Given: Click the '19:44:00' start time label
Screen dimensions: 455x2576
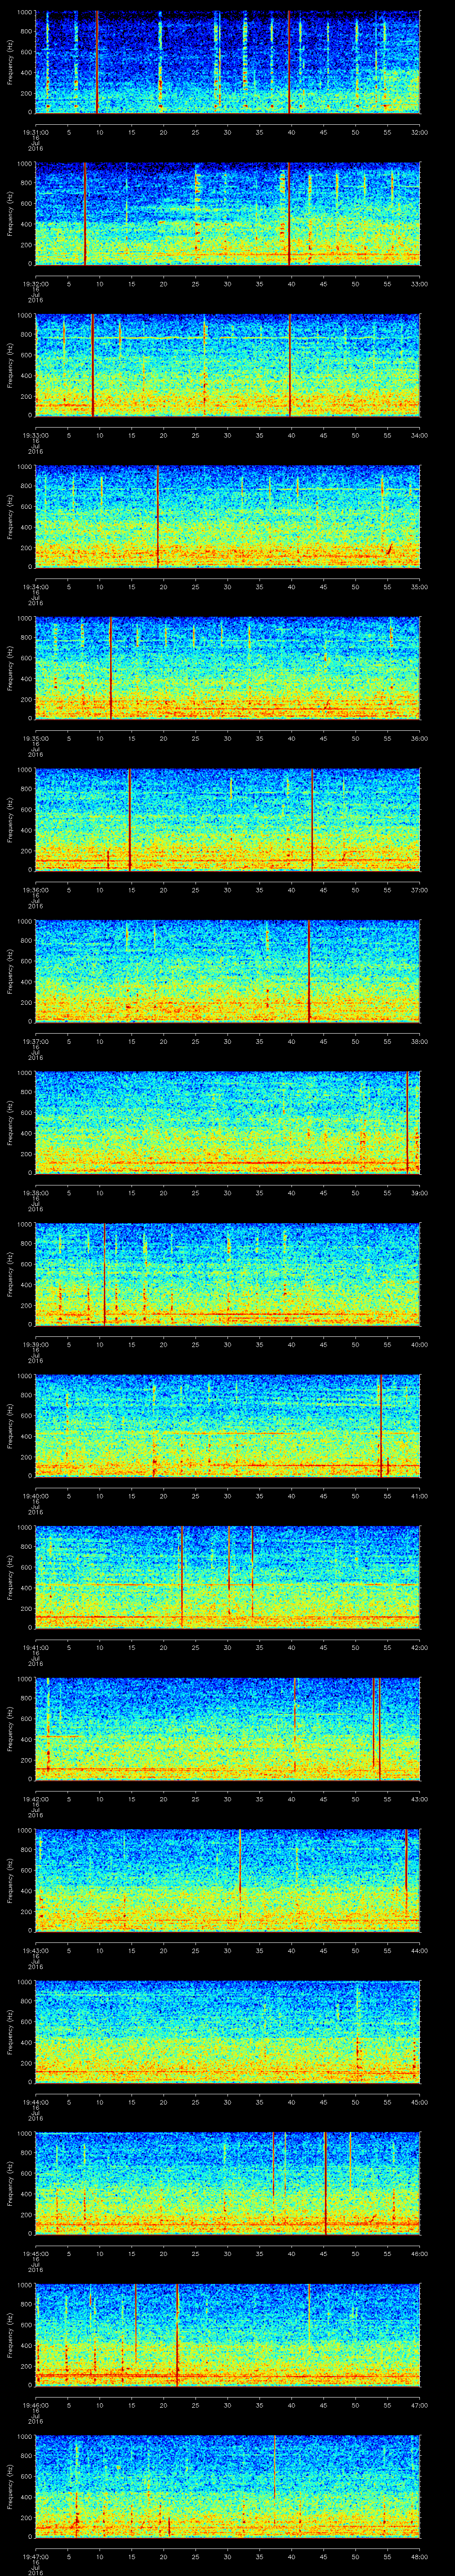Looking at the screenshot, I should point(35,2102).
